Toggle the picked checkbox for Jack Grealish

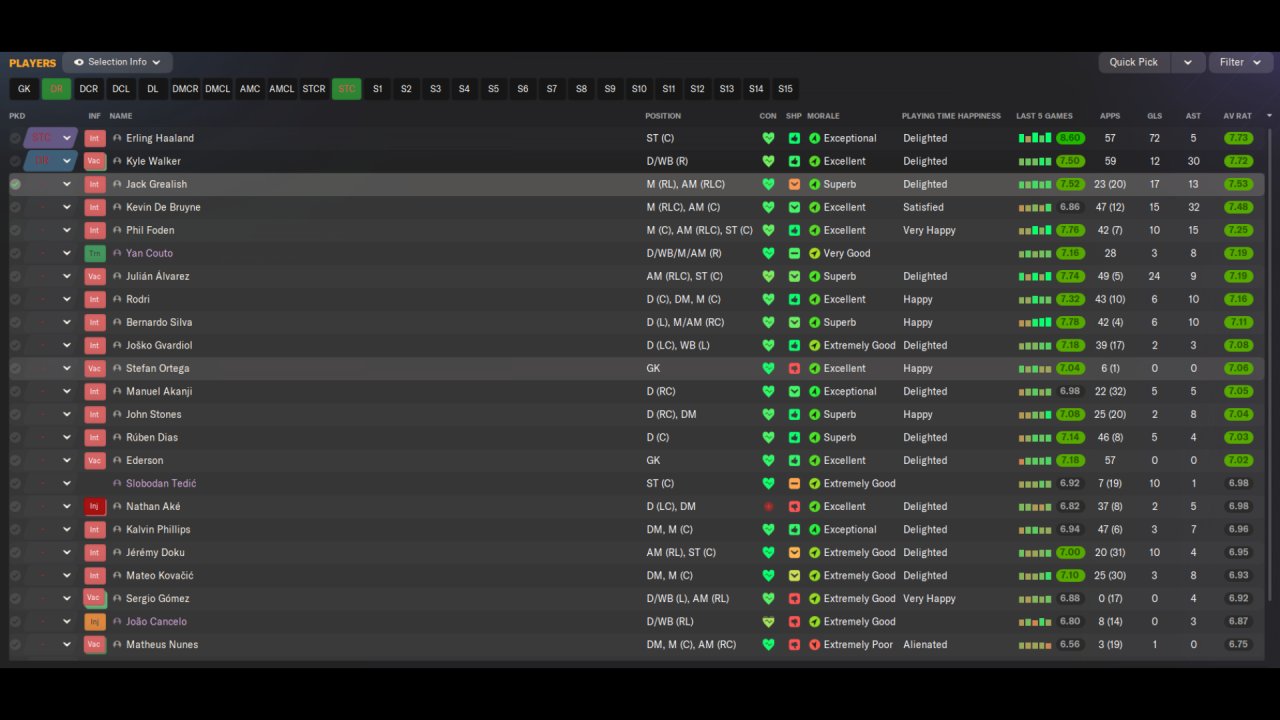click(x=15, y=184)
